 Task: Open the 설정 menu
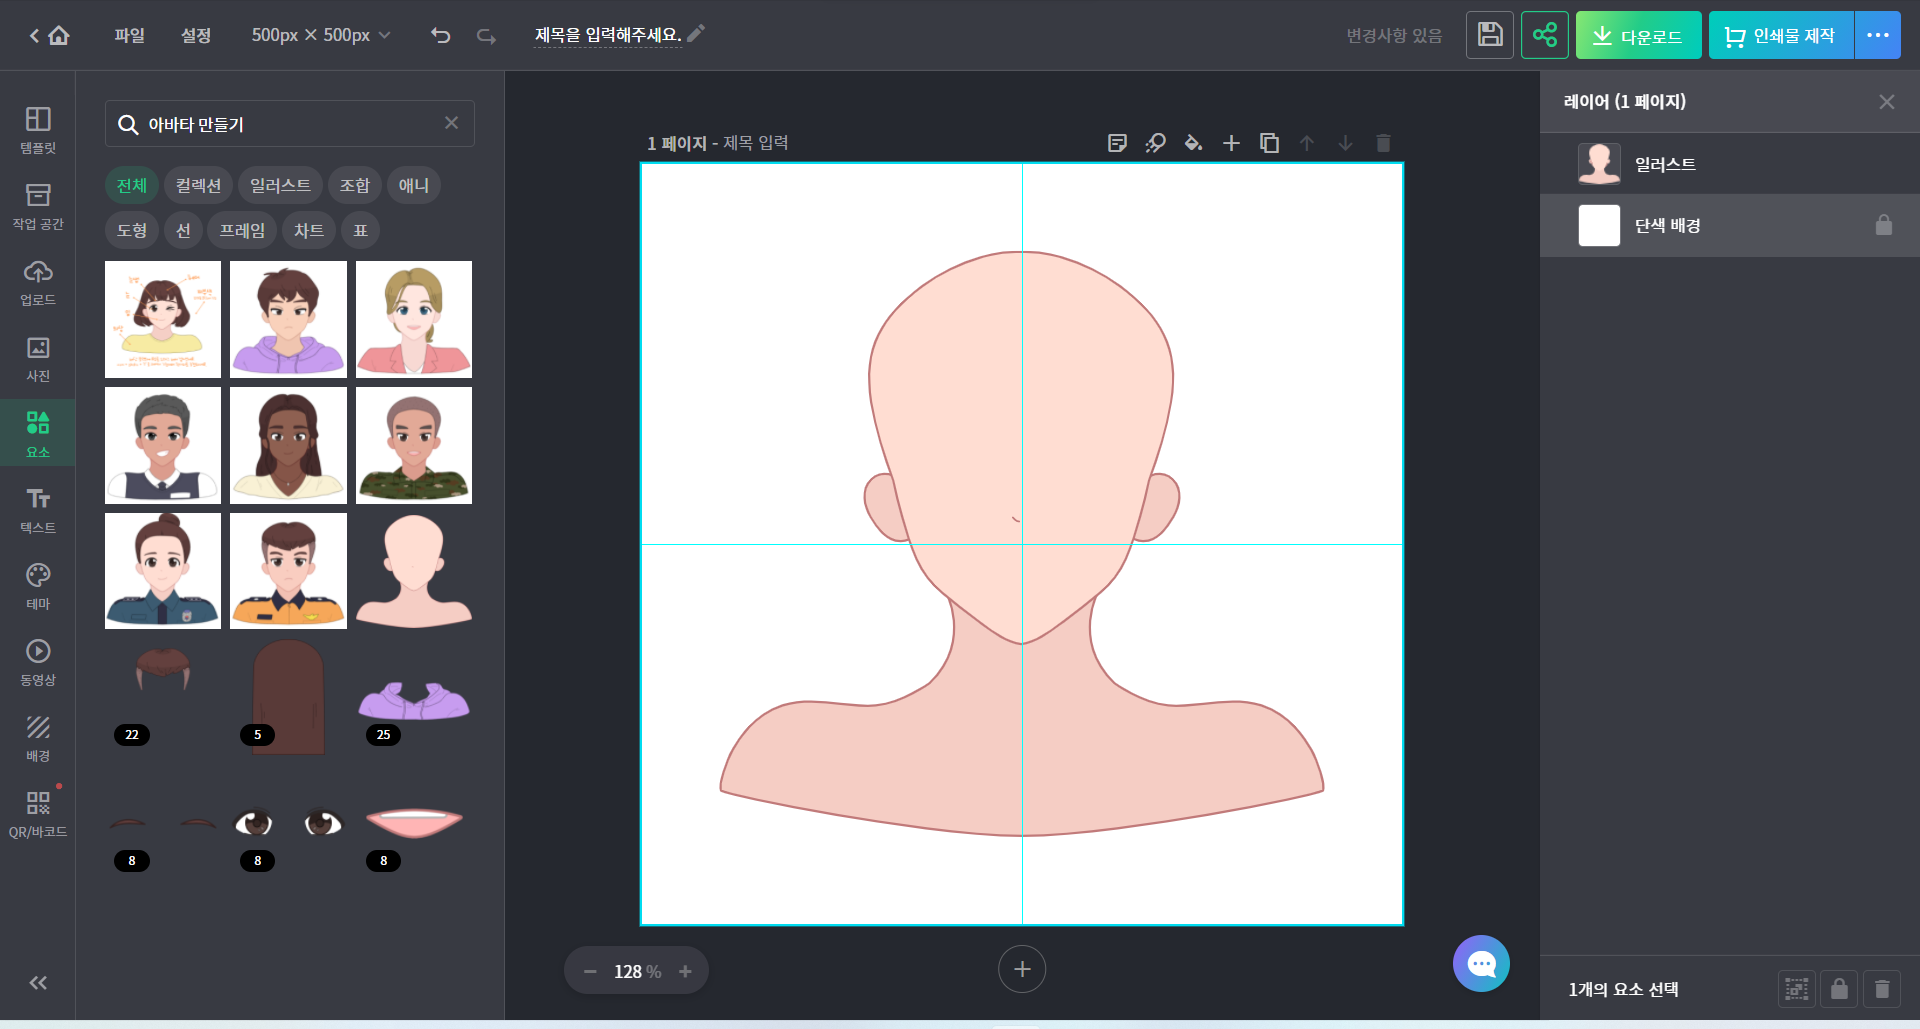coord(196,35)
